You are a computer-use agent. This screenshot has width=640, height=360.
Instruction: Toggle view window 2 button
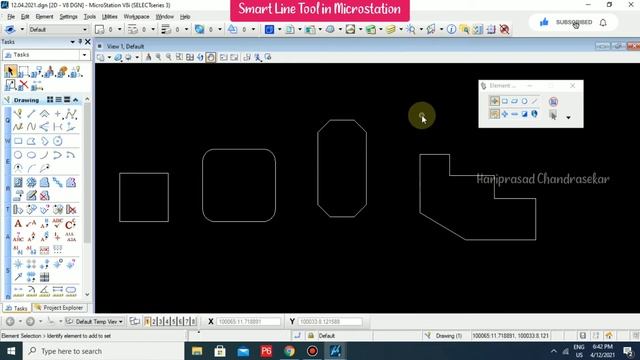154,322
